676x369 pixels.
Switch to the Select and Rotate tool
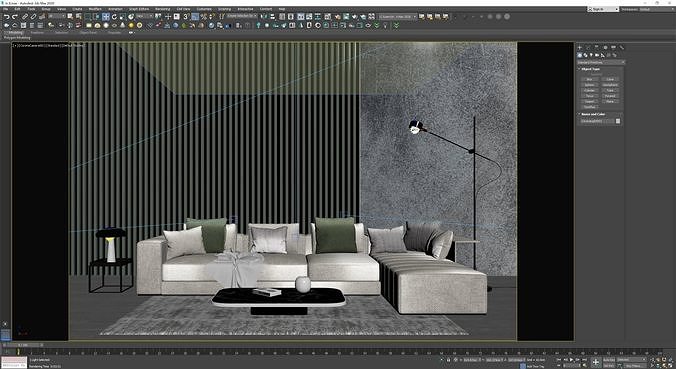pos(114,16)
